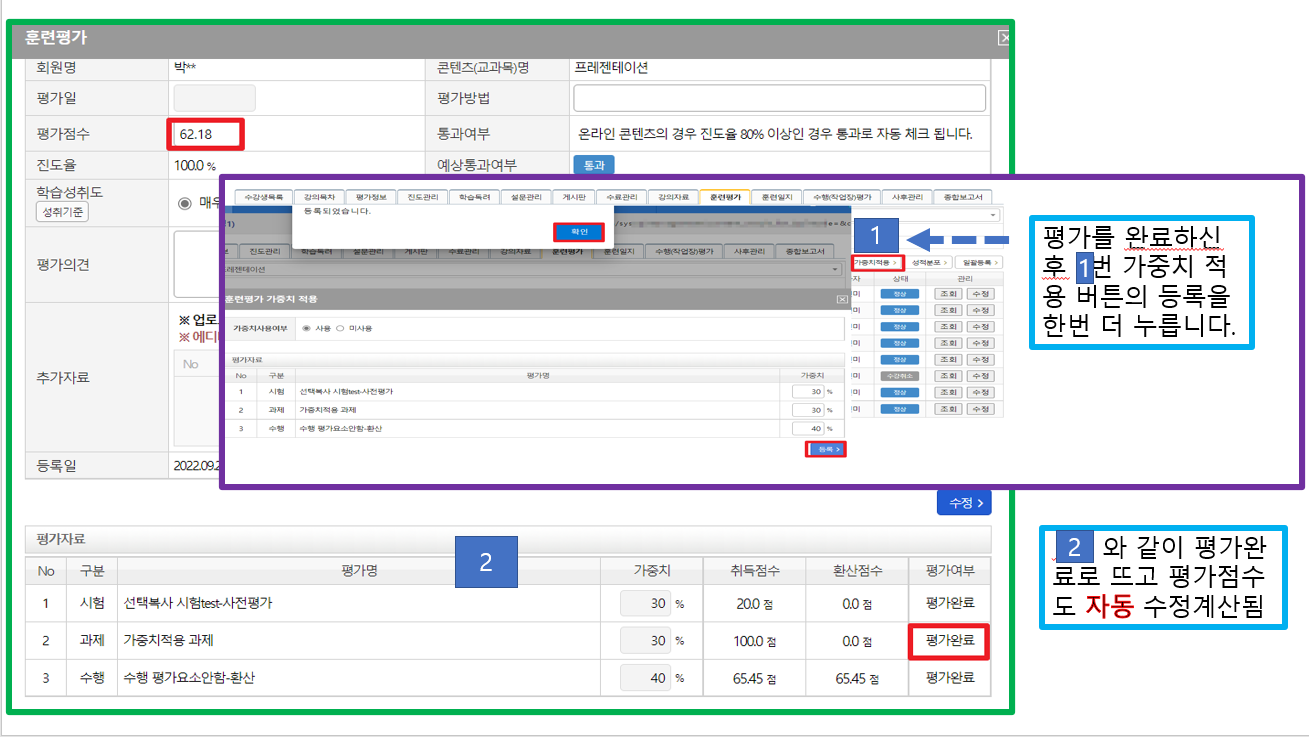Close the 훈련평가 dialog window

pyautogui.click(x=1004, y=38)
